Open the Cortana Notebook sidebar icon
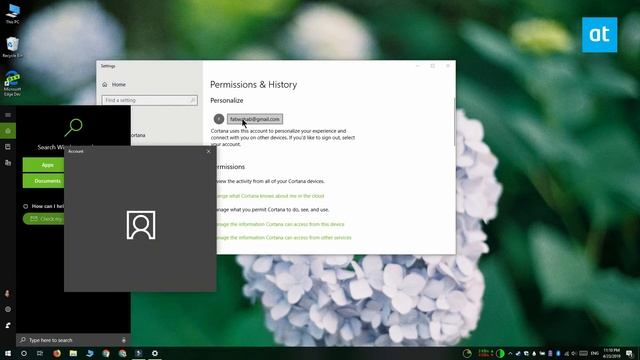The height and width of the screenshot is (360, 640). (x=8, y=147)
